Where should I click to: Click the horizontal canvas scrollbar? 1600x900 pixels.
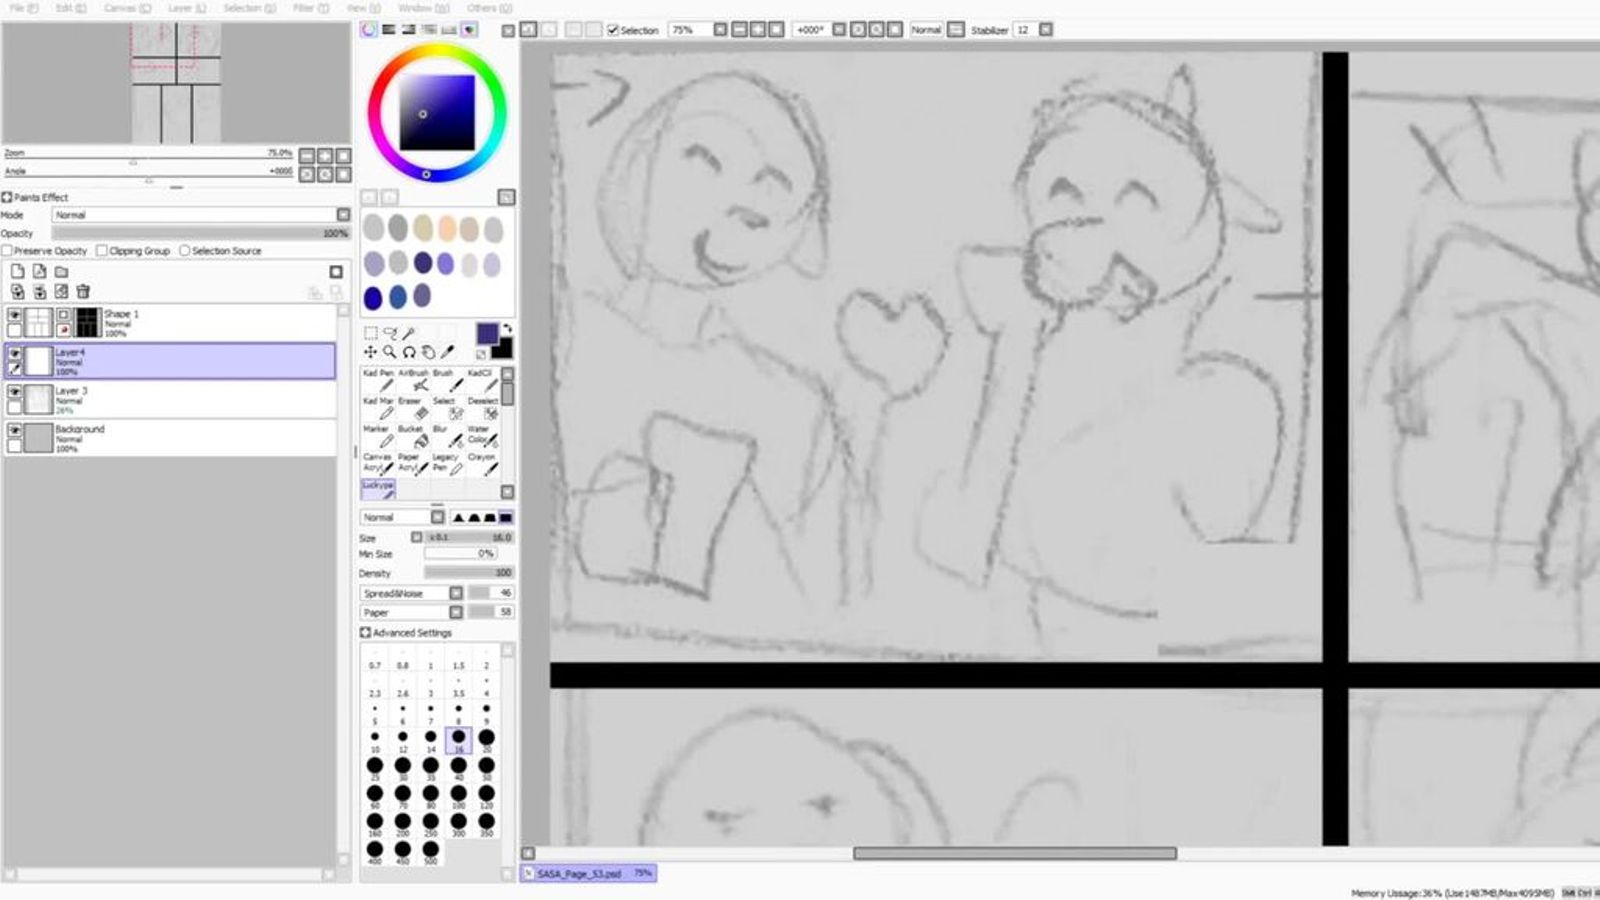1014,854
